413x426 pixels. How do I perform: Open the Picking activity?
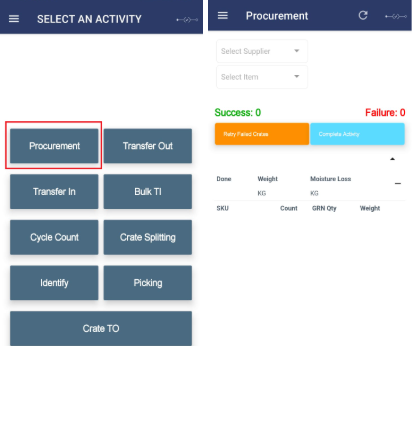point(148,283)
